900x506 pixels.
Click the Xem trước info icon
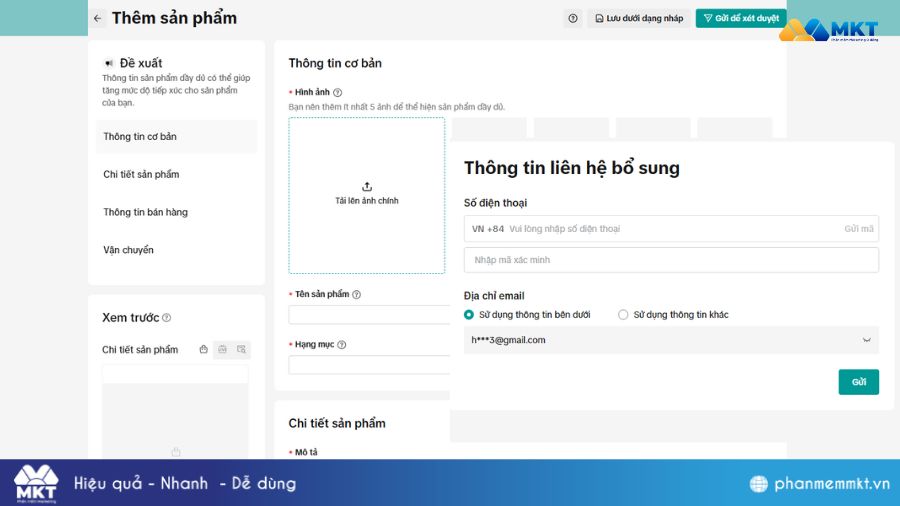tap(166, 318)
